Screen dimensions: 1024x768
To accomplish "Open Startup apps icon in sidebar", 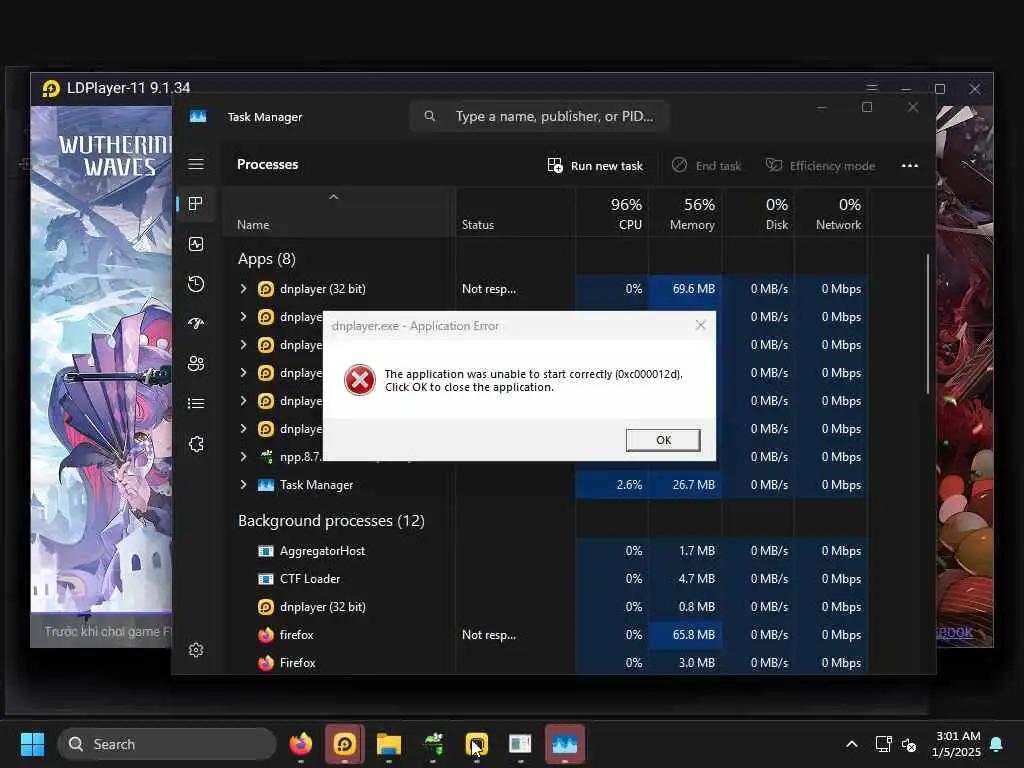I will pyautogui.click(x=196, y=324).
